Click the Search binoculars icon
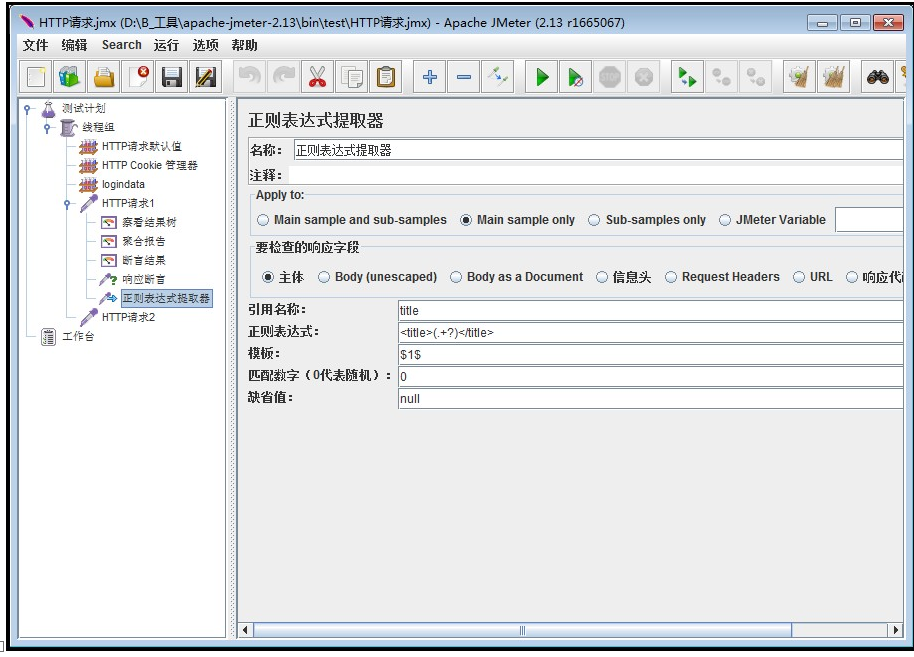The image size is (914, 657). 877,77
